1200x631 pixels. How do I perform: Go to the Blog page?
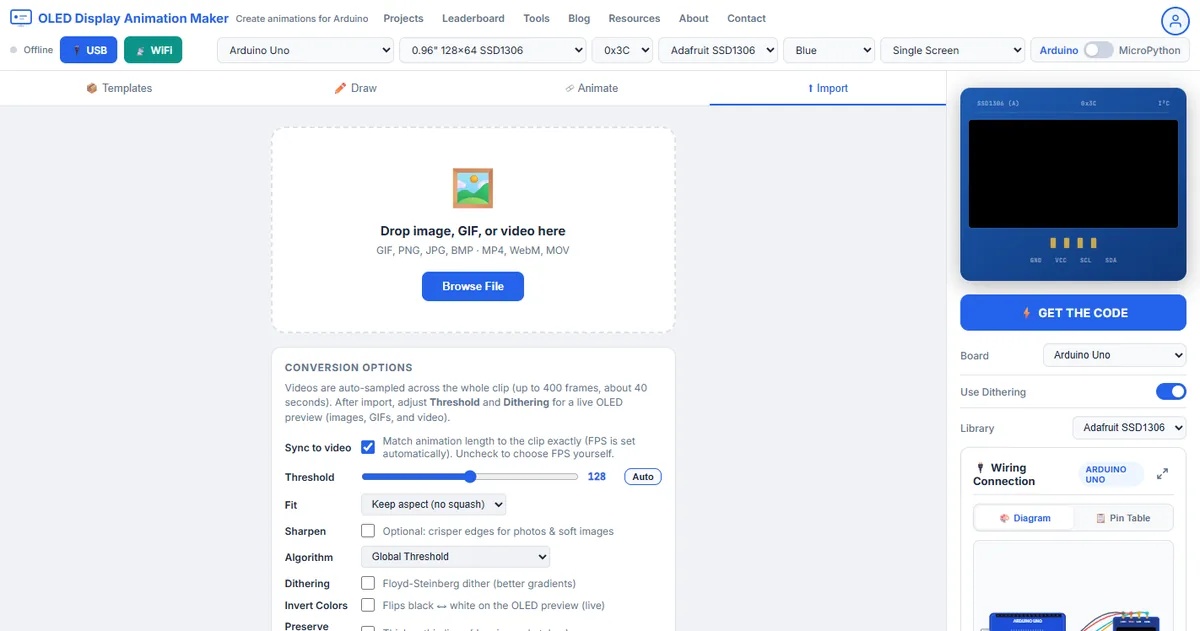[x=579, y=18]
